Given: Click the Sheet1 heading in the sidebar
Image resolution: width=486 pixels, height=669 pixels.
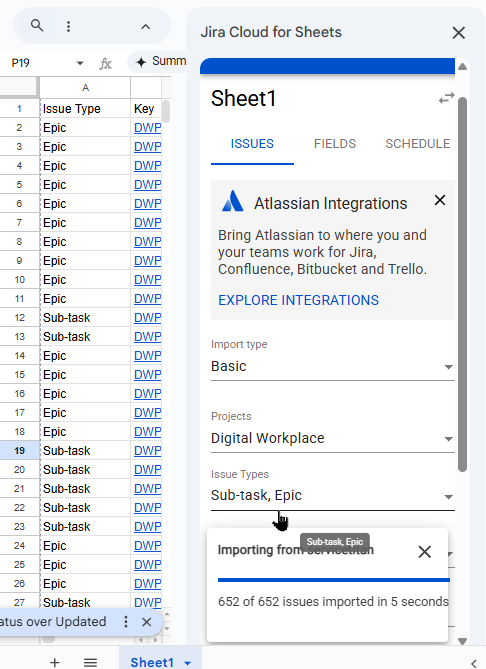Looking at the screenshot, I should (243, 99).
